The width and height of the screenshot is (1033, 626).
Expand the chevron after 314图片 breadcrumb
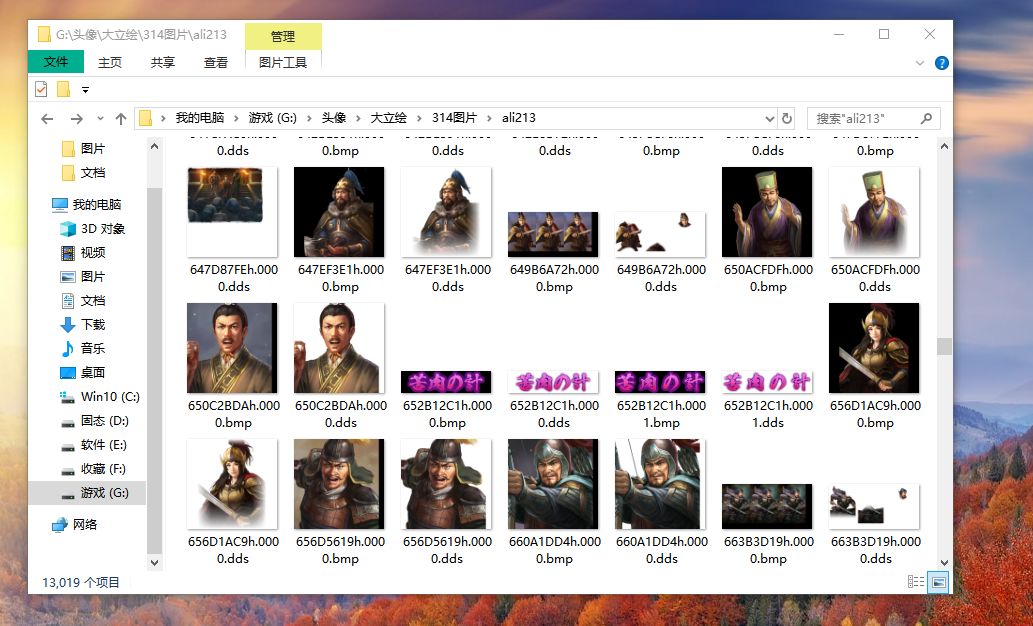pos(489,119)
